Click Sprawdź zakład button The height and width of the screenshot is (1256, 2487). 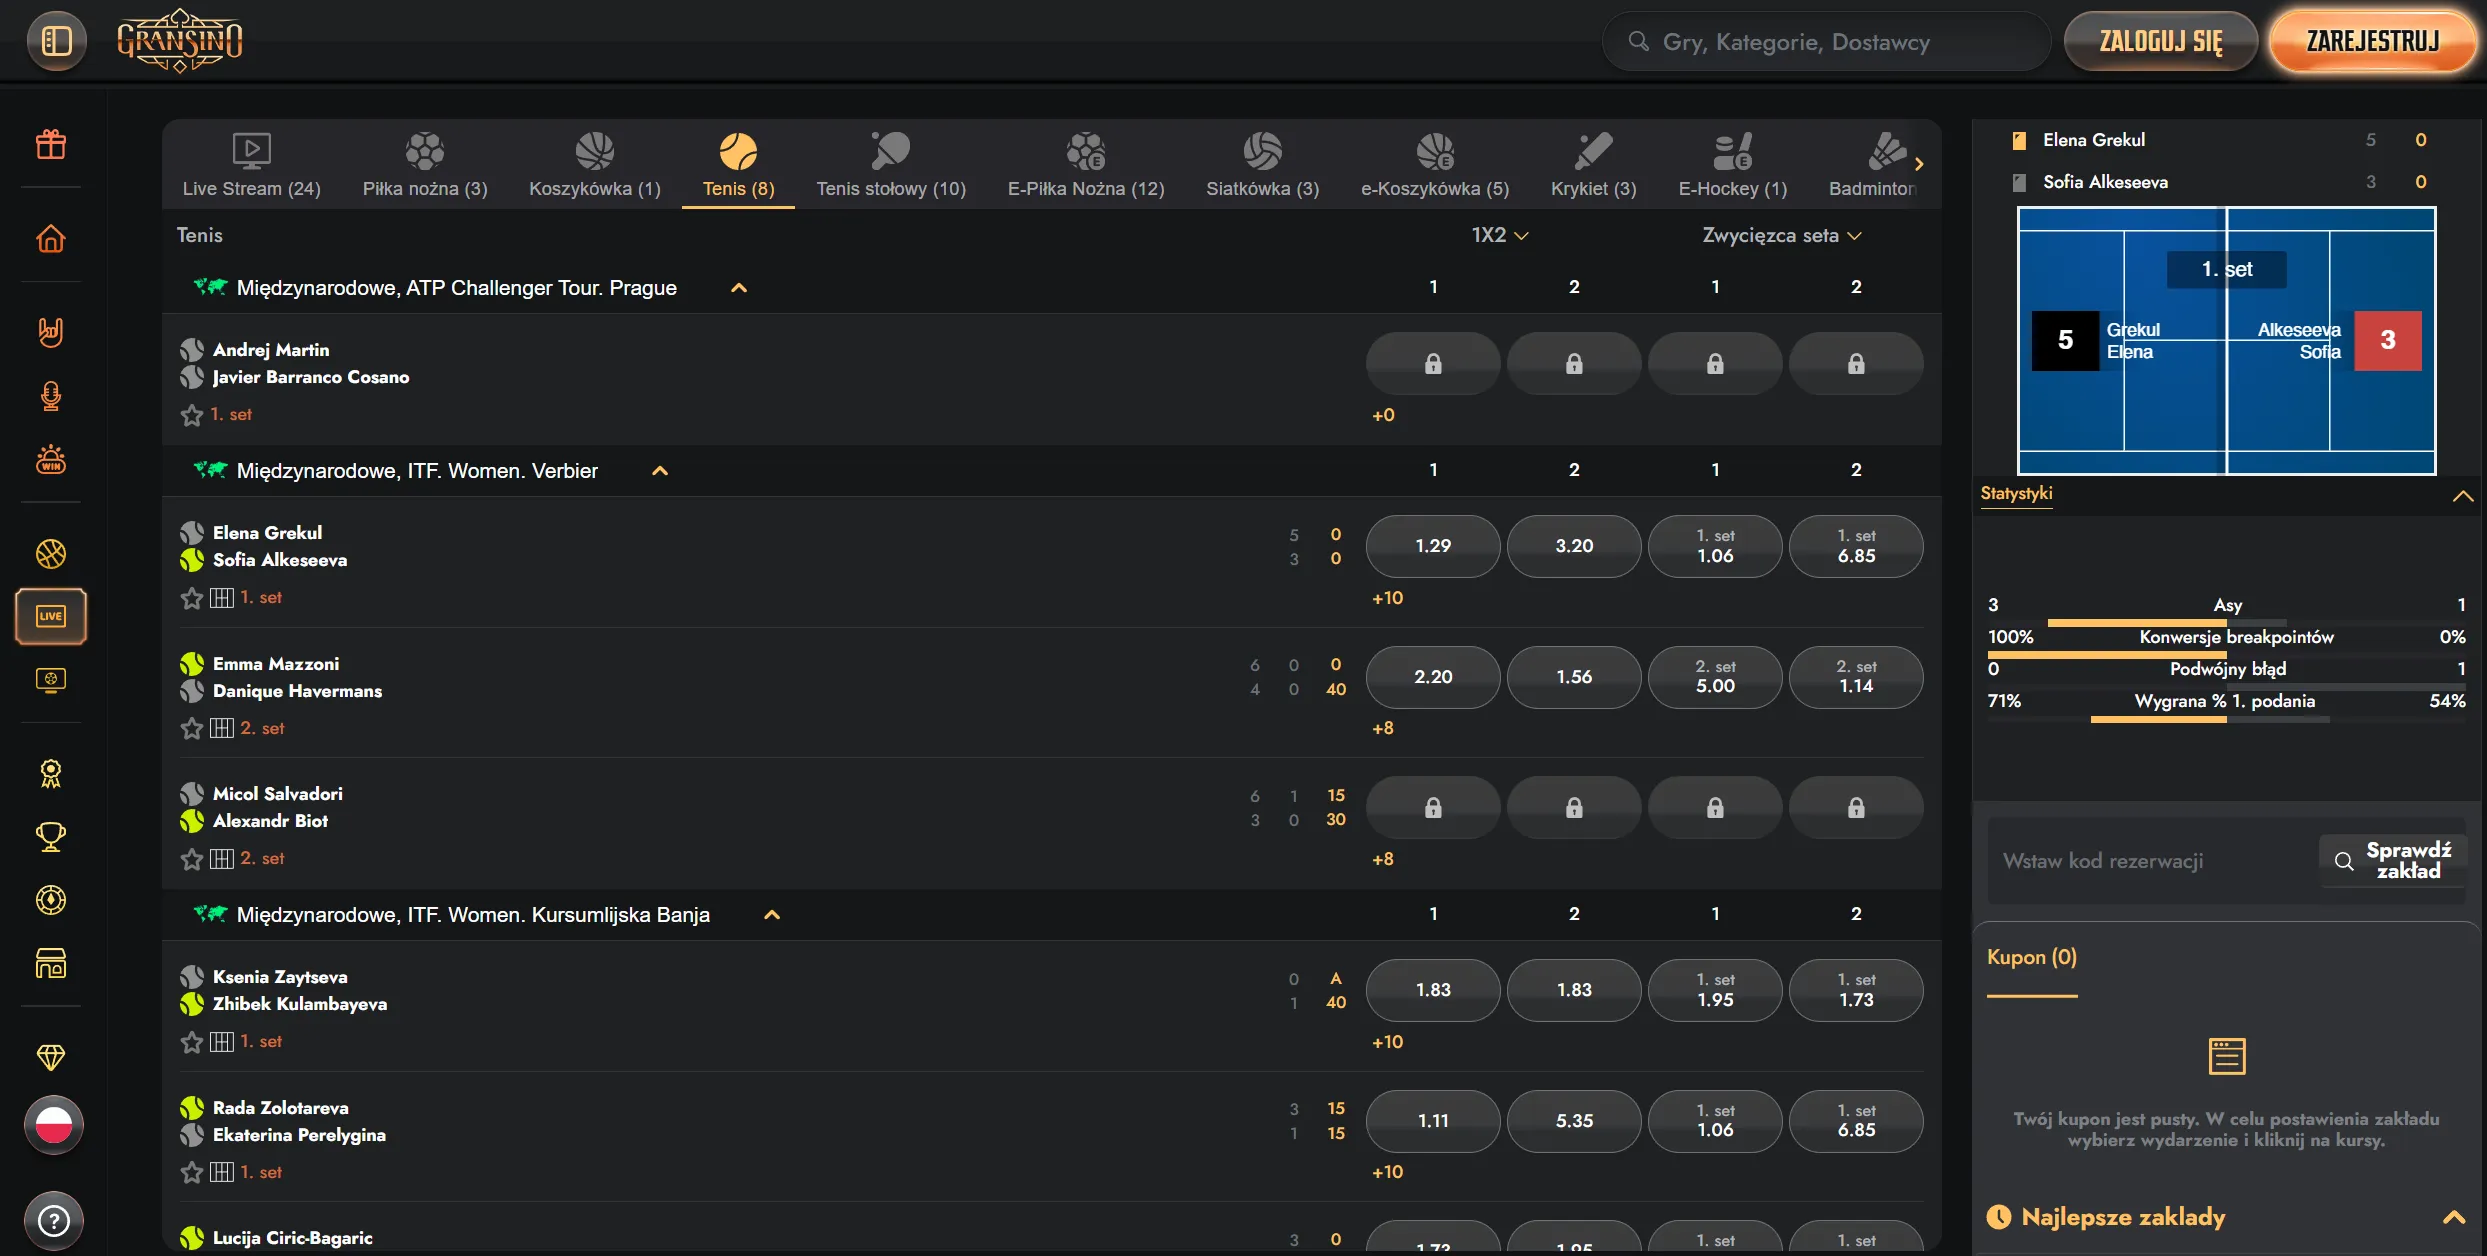tap(2393, 861)
